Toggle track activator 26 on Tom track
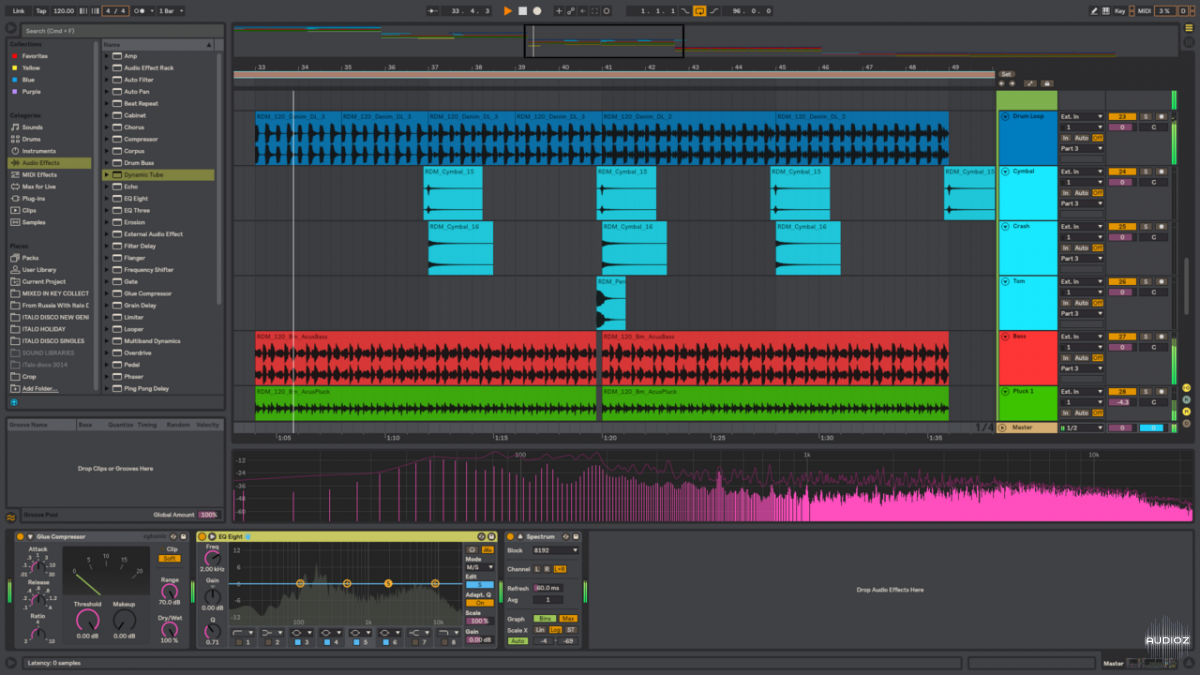 (x=1123, y=282)
